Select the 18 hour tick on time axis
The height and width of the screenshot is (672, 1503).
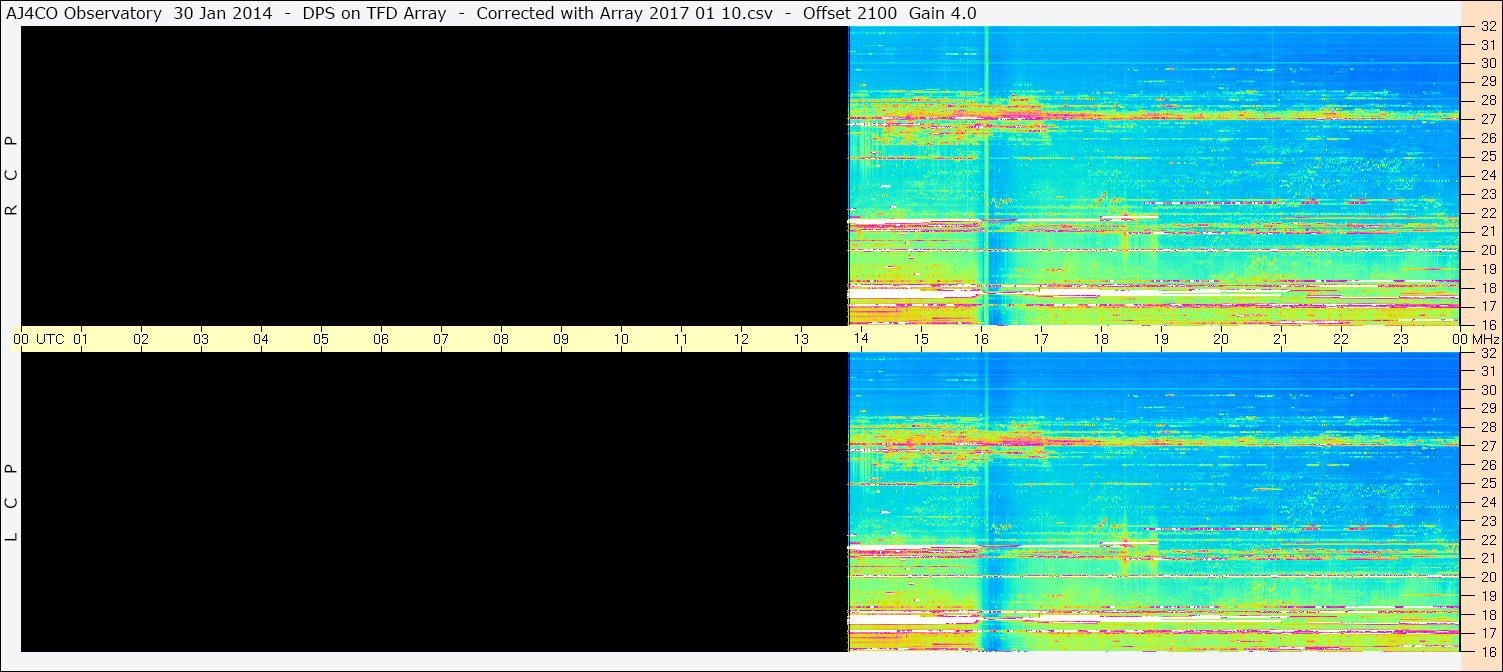coord(1101,339)
